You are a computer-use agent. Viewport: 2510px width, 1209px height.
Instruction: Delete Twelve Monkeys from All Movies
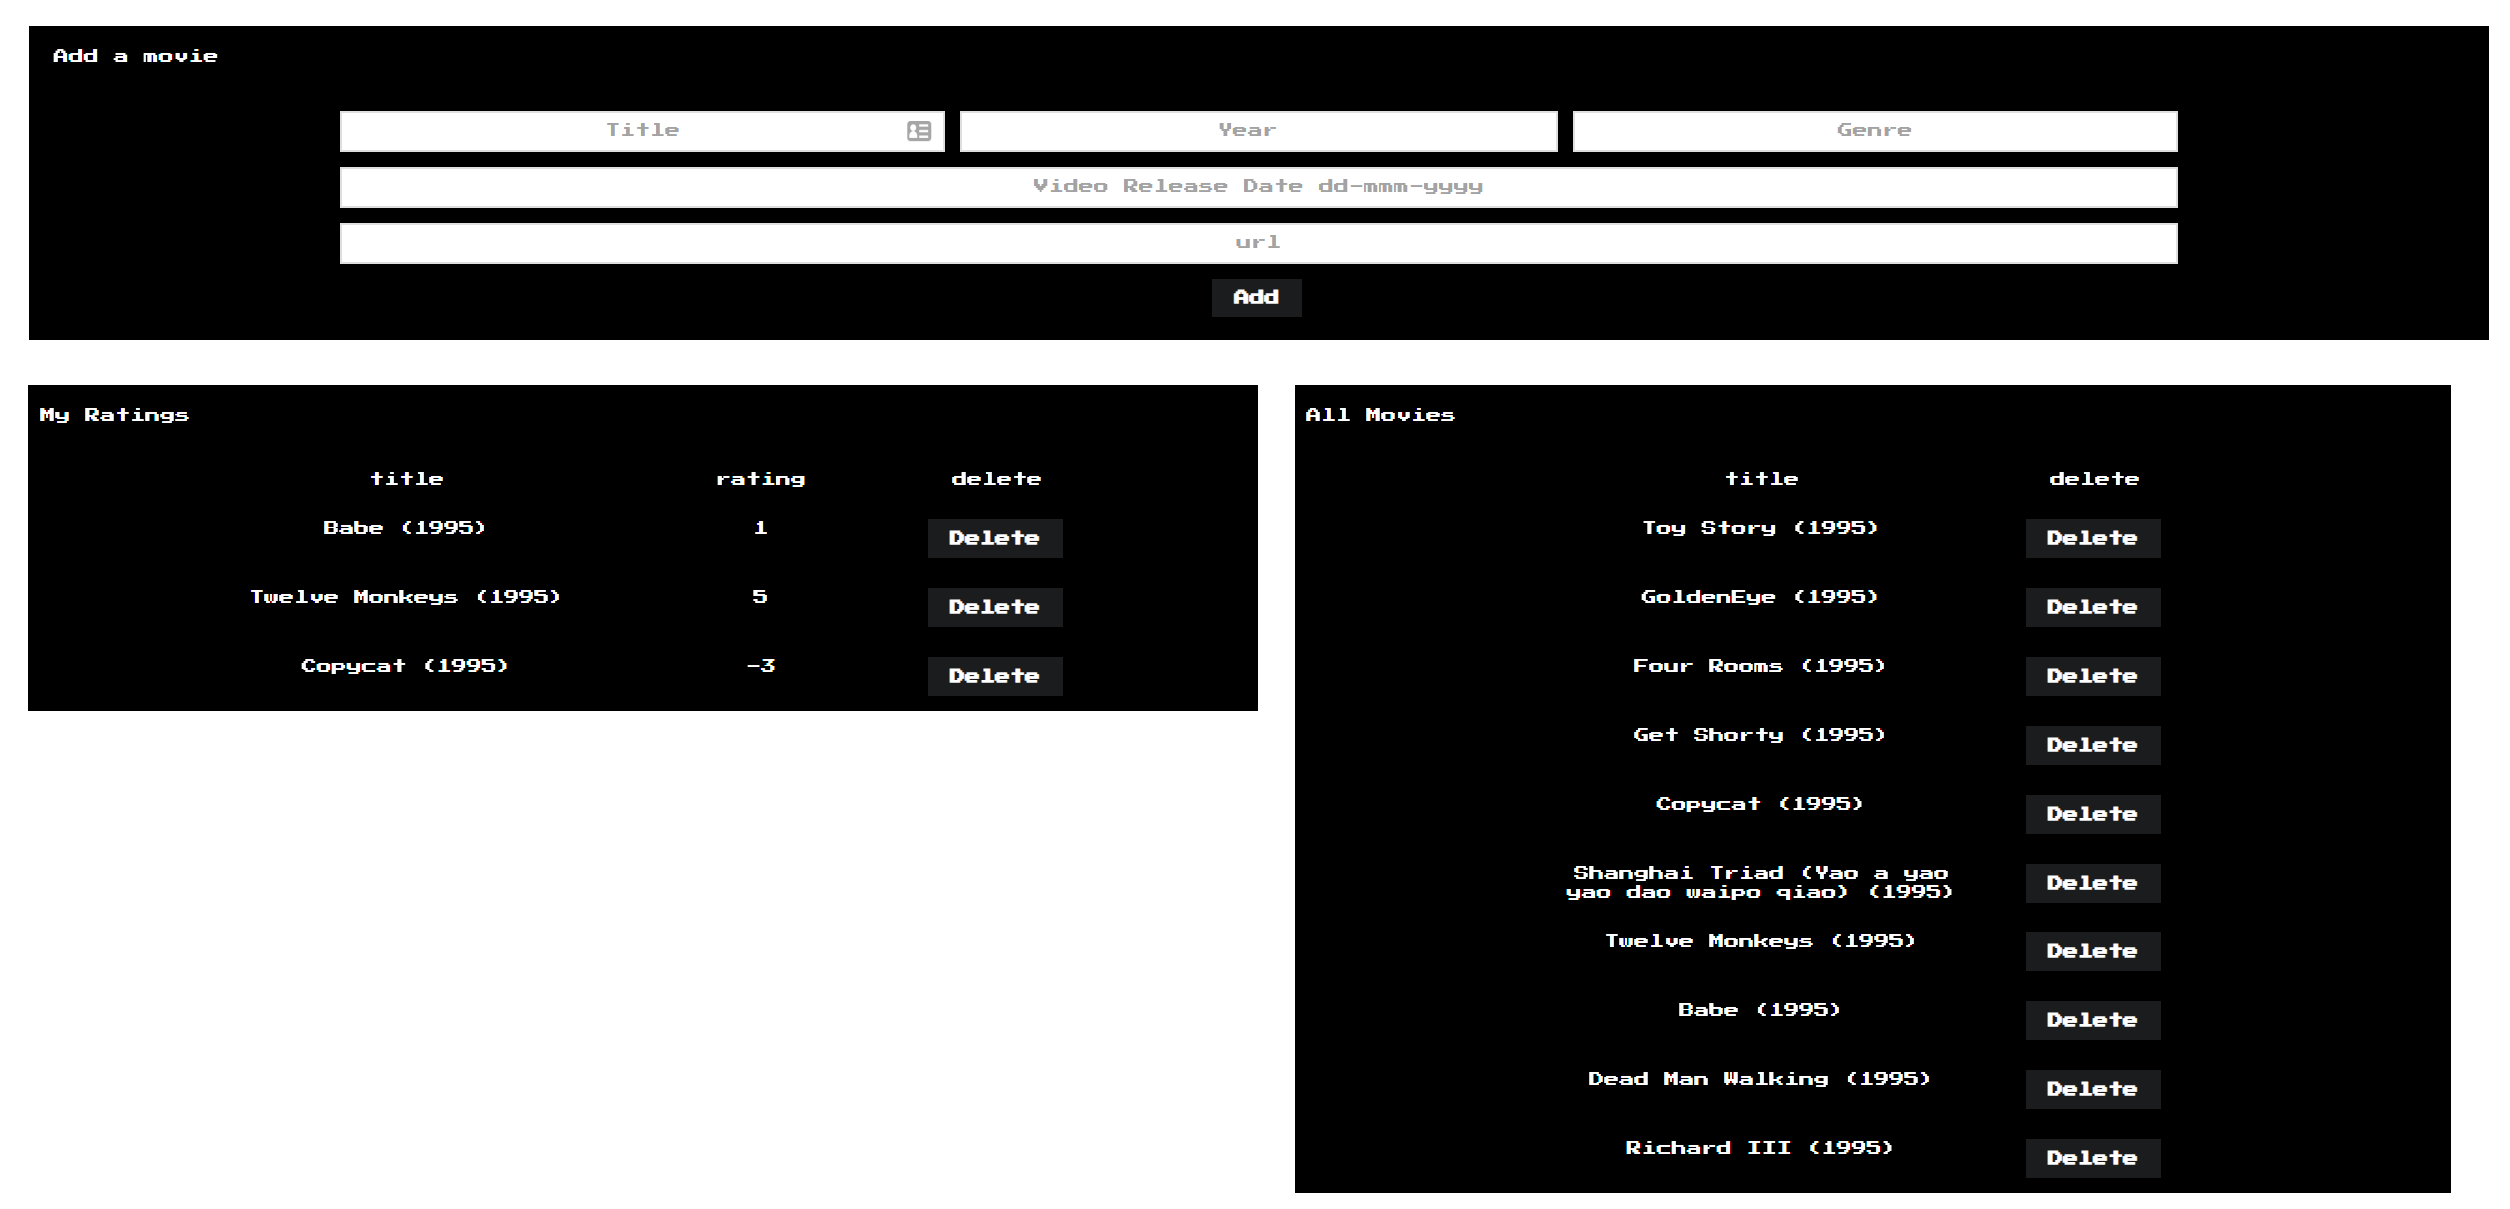pyautogui.click(x=2092, y=951)
